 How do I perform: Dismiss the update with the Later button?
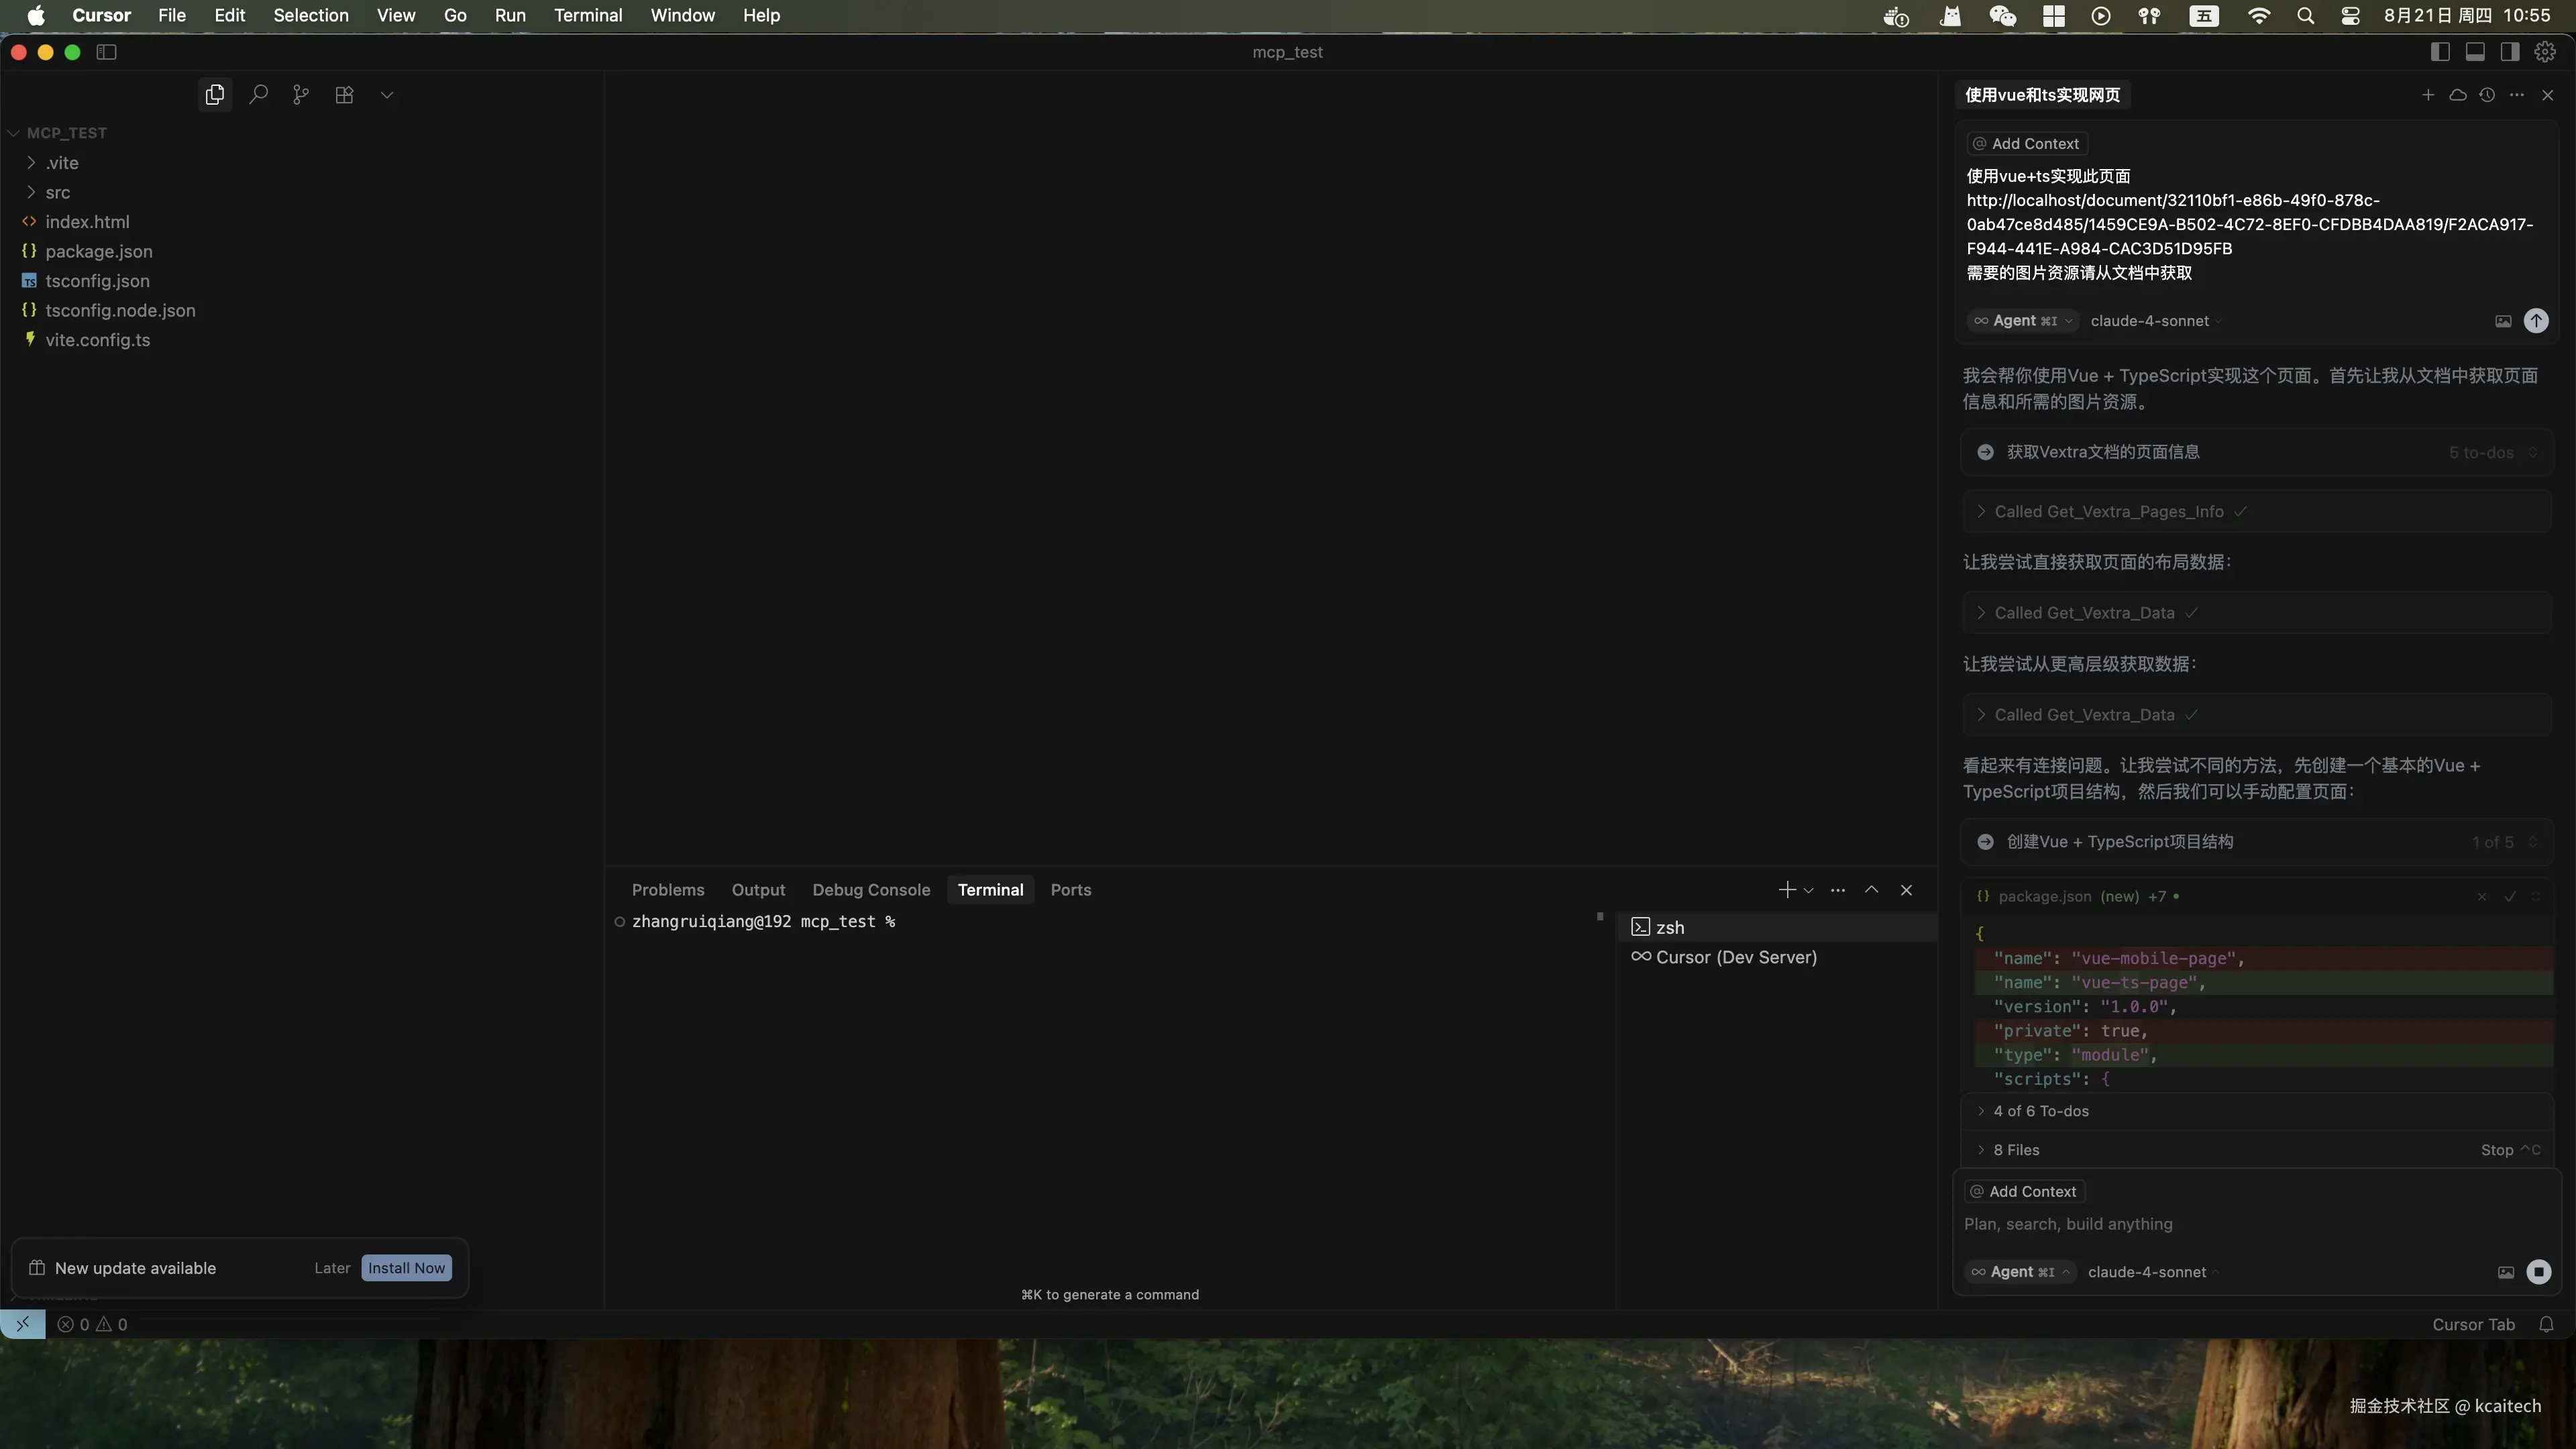tap(332, 1268)
